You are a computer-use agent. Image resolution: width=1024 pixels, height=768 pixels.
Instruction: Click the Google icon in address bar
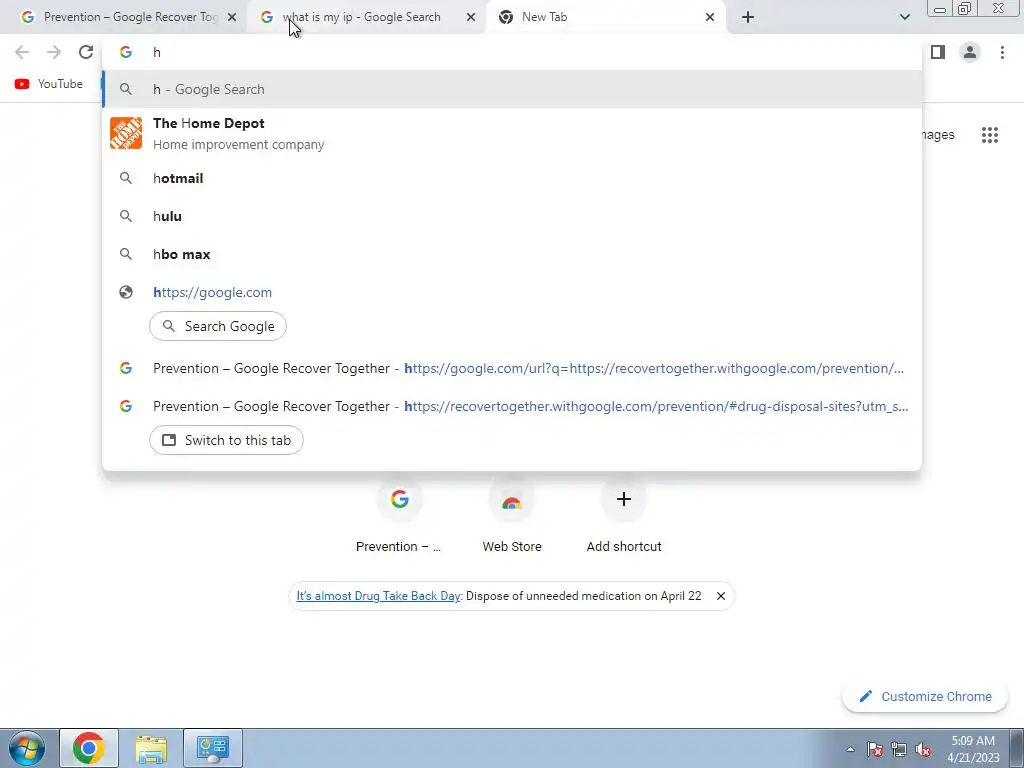point(126,52)
